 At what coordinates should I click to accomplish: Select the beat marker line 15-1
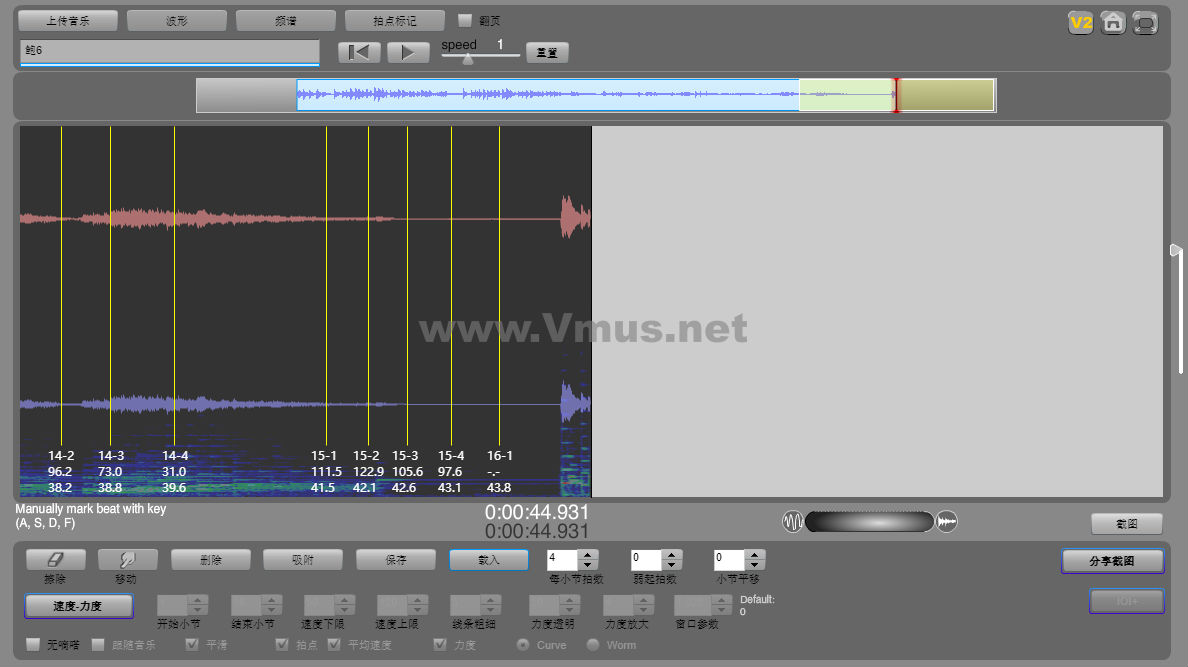pos(327,288)
